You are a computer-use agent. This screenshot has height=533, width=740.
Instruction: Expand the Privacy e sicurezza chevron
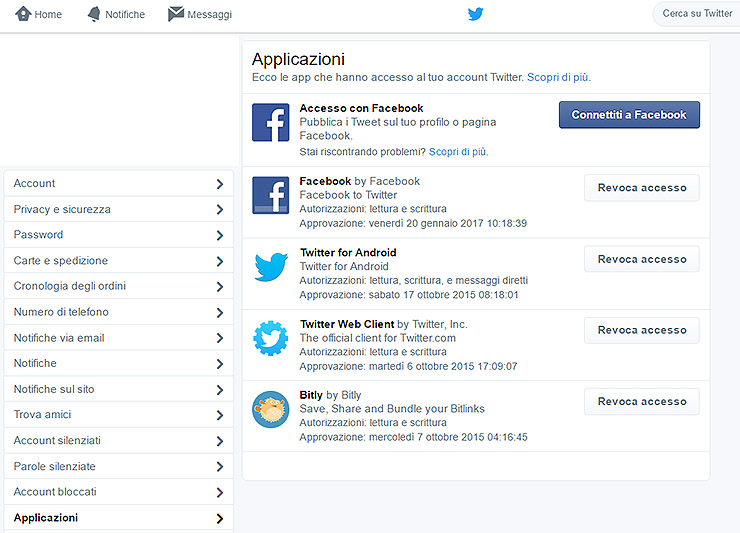coord(219,210)
